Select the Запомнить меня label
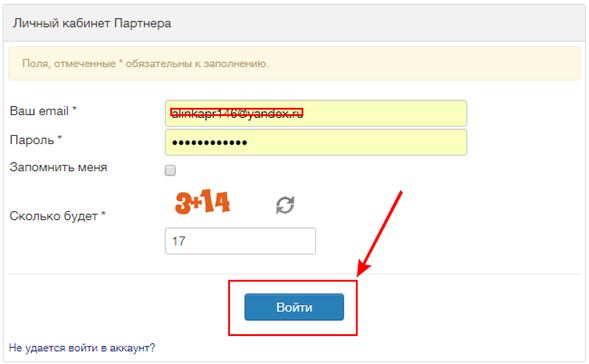The width and height of the screenshot is (589, 364). coord(58,167)
